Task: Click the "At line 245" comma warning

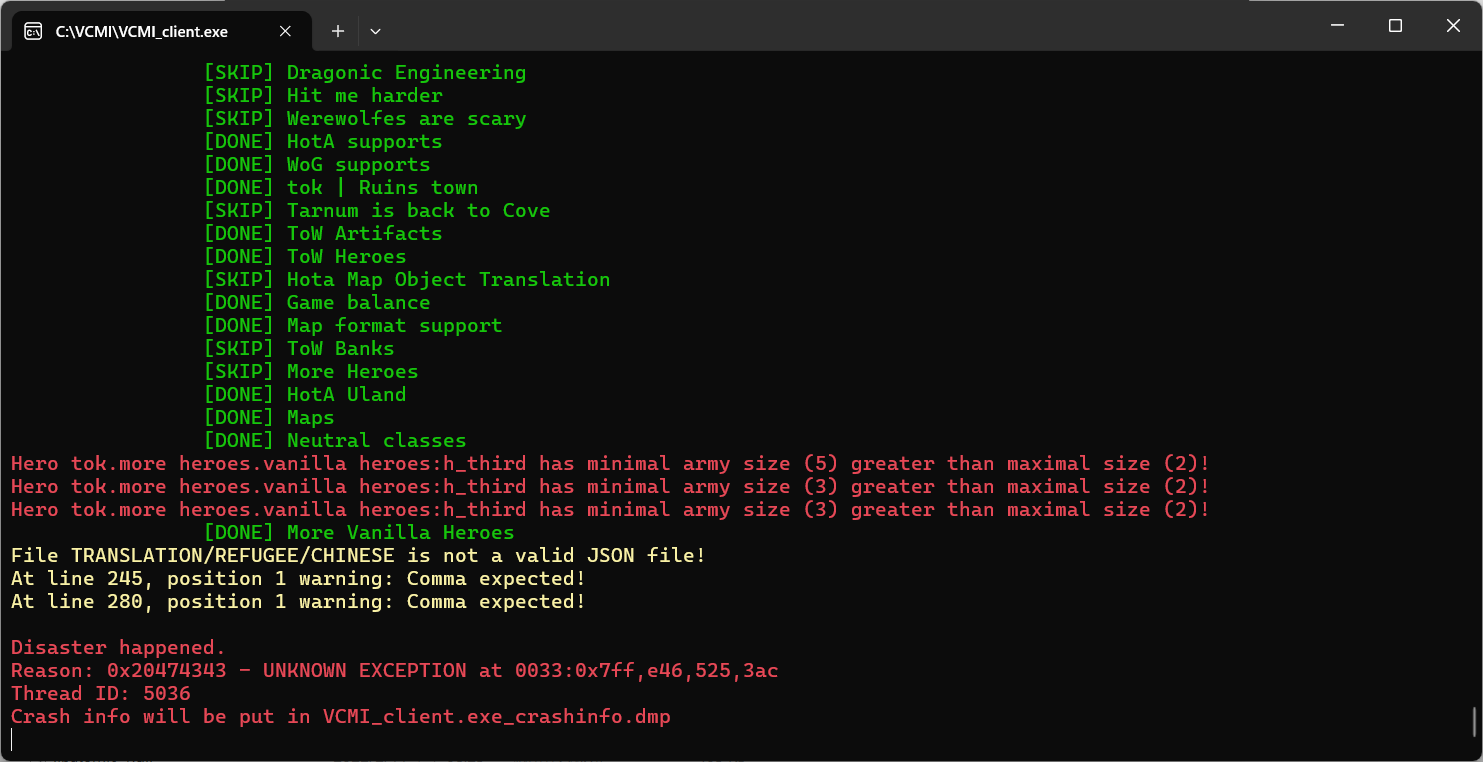Action: (298, 579)
